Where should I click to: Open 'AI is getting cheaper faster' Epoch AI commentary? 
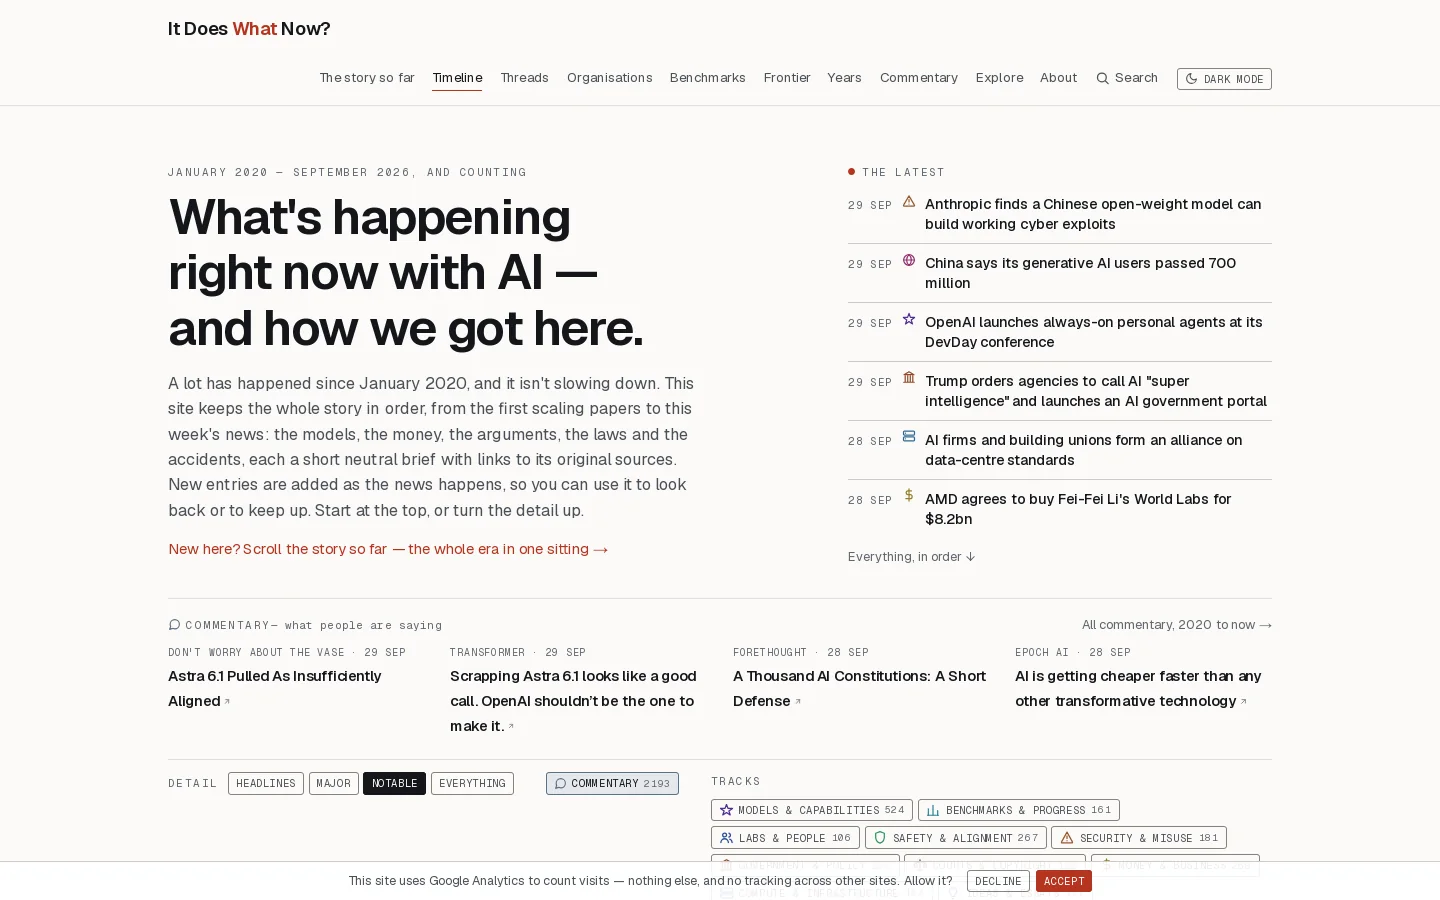1138,689
